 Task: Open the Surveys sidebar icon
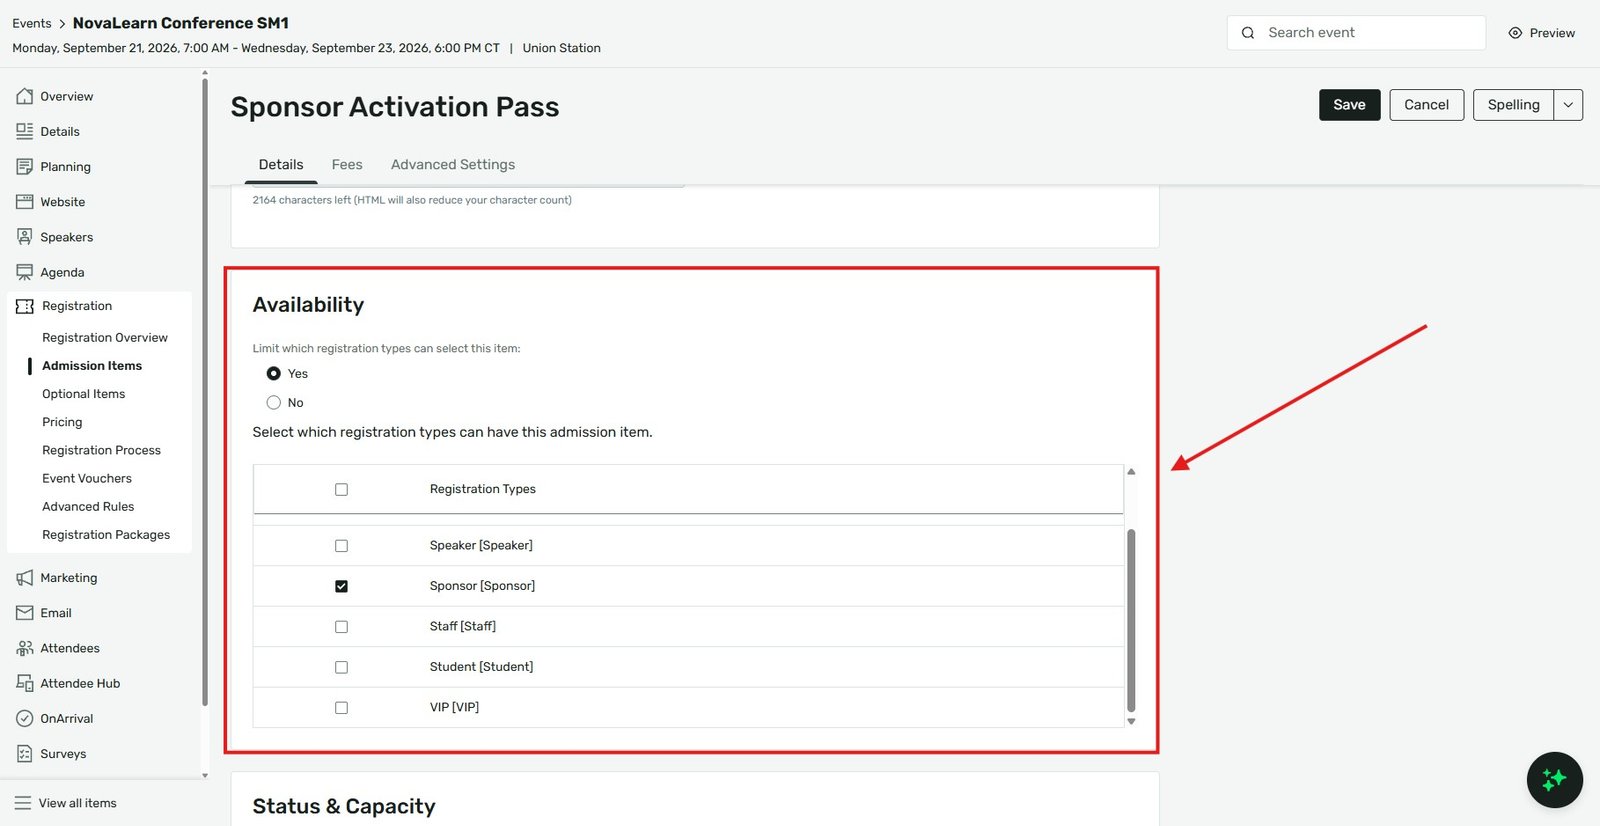coord(25,754)
